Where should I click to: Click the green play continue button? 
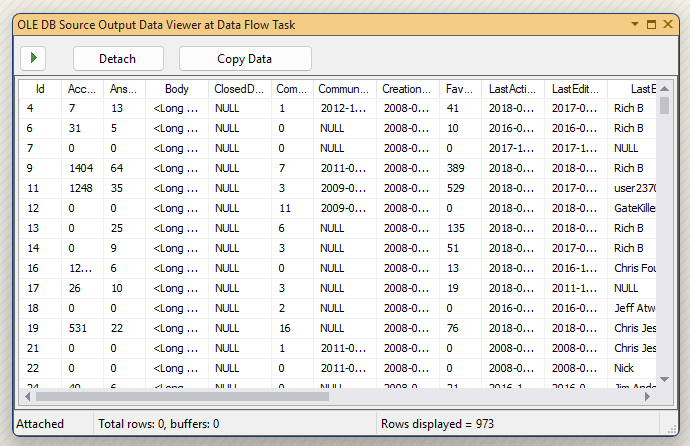tap(33, 58)
